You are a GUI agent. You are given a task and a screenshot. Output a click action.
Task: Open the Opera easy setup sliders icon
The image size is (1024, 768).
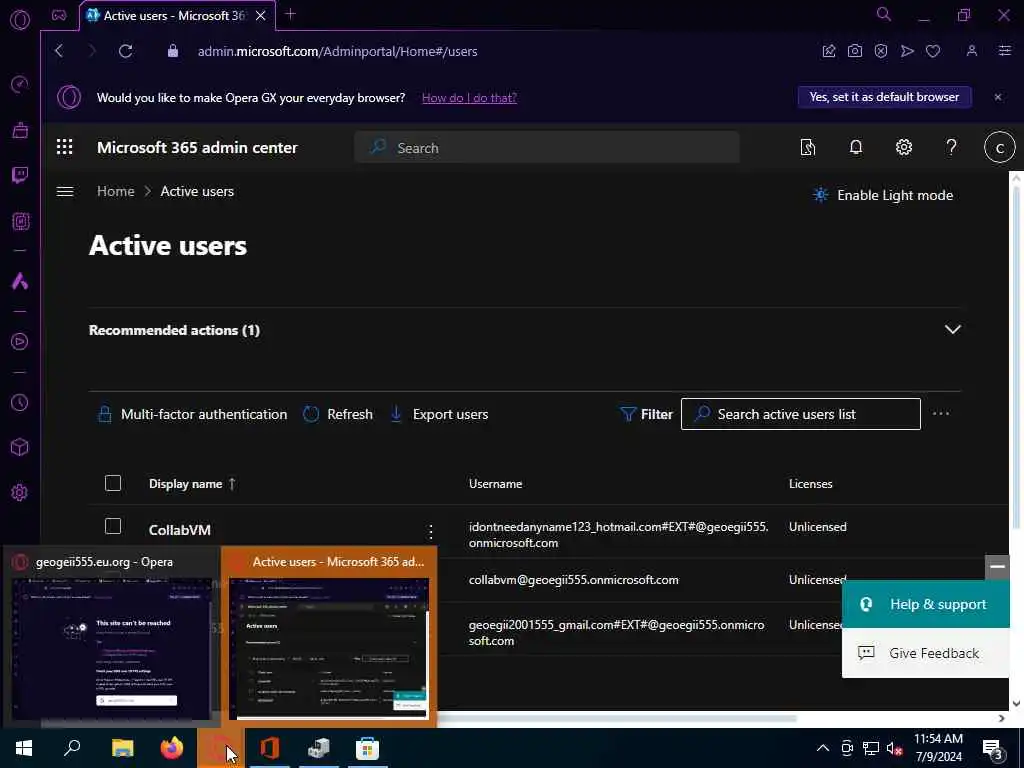tap(1004, 51)
